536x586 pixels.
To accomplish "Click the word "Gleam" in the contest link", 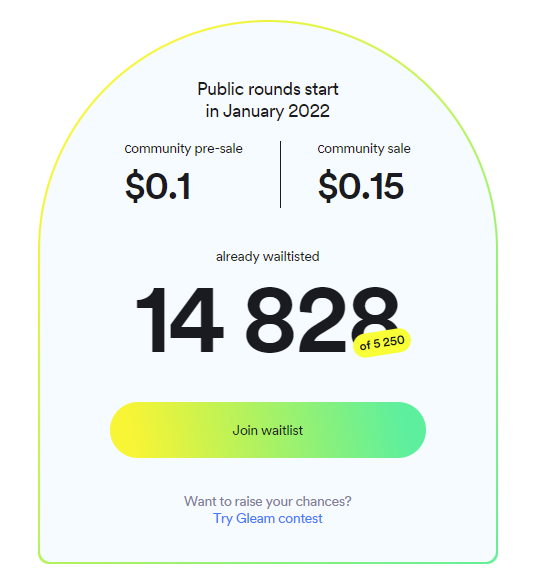I will point(256,518).
